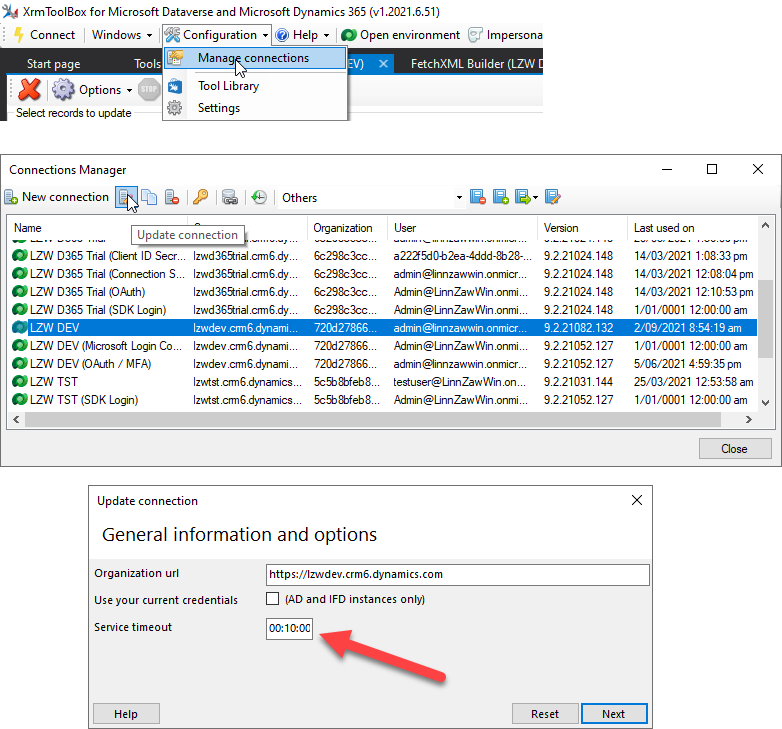Click the add connection file icon
782x729 pixels.
point(501,197)
